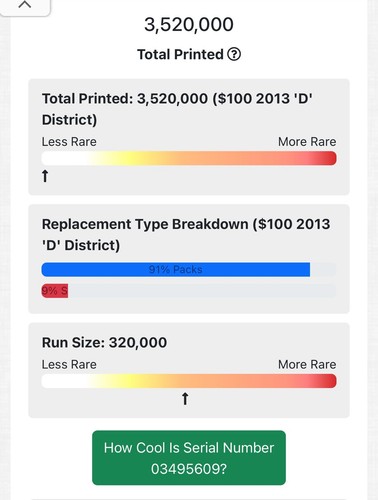The height and width of the screenshot is (500, 378).
Task: Click the Total Printed label text
Action: point(180,54)
